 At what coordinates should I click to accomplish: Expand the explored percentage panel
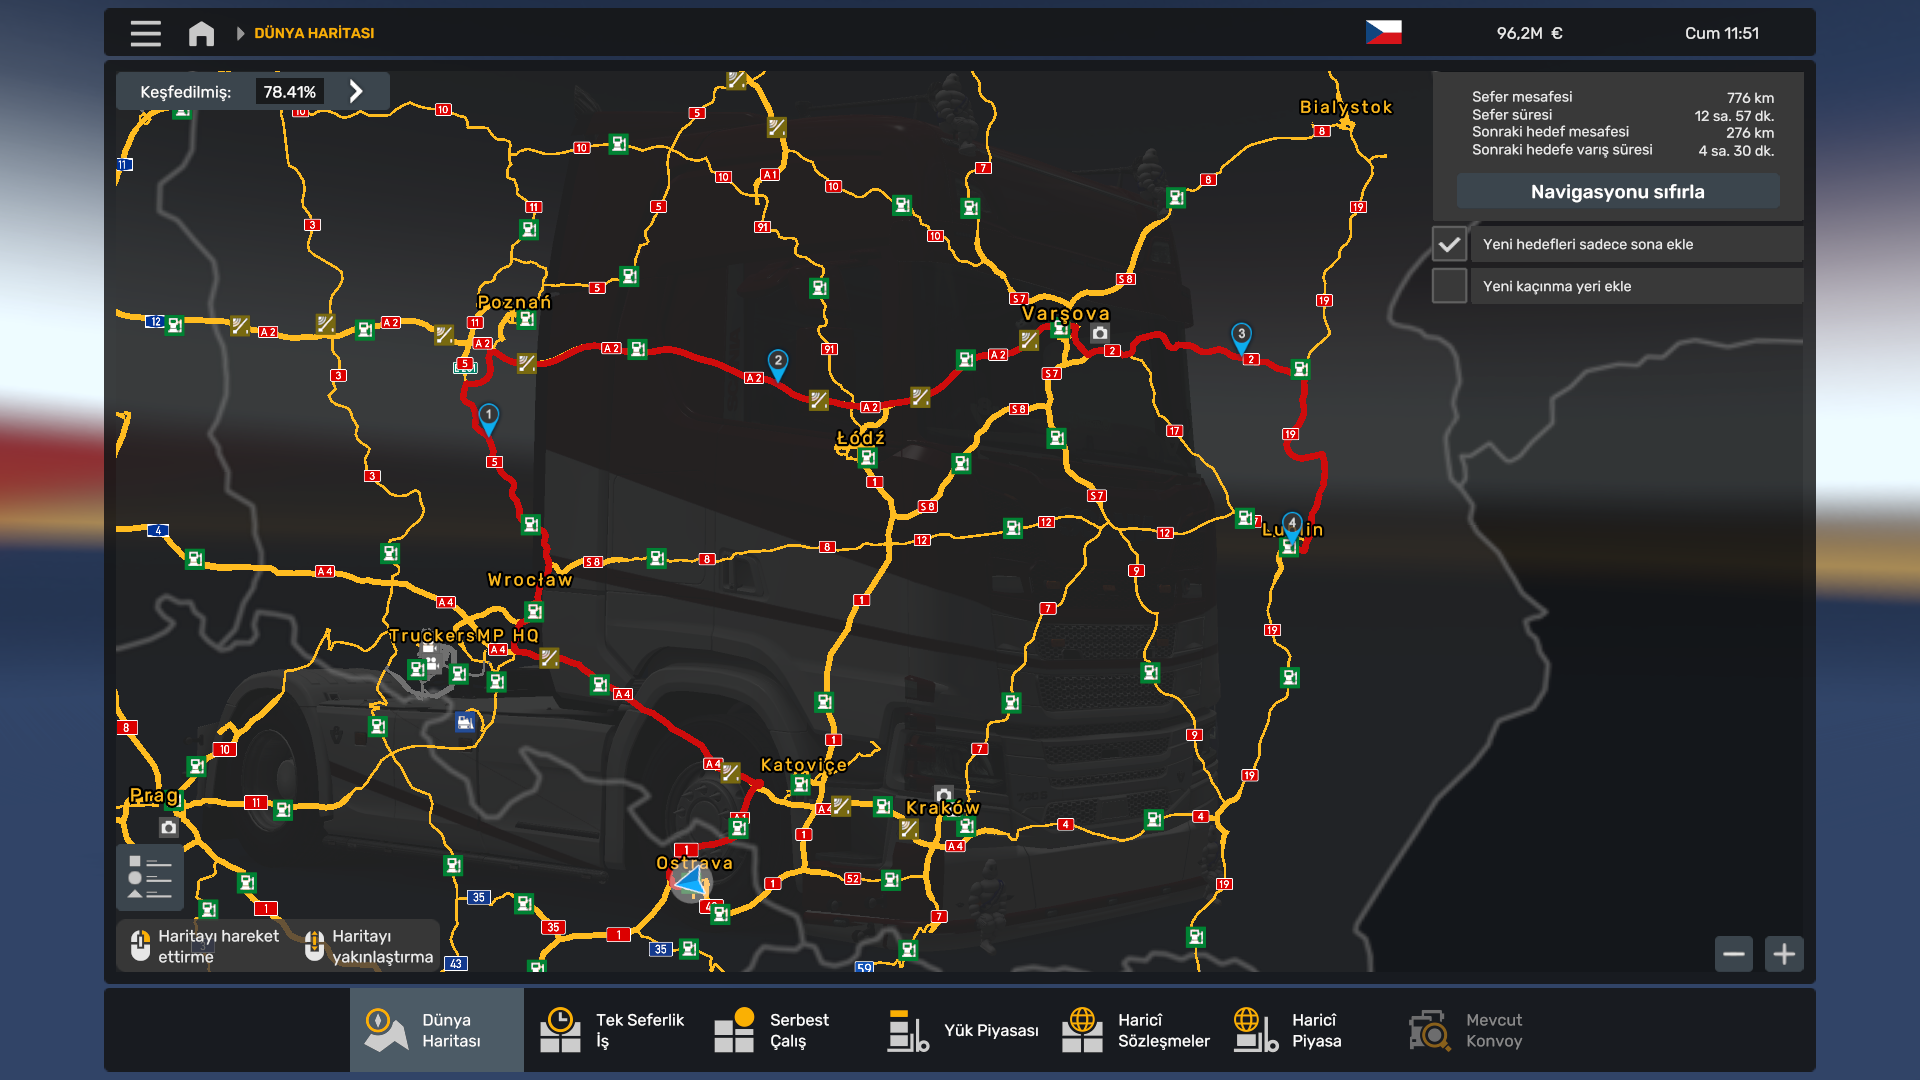point(356,91)
